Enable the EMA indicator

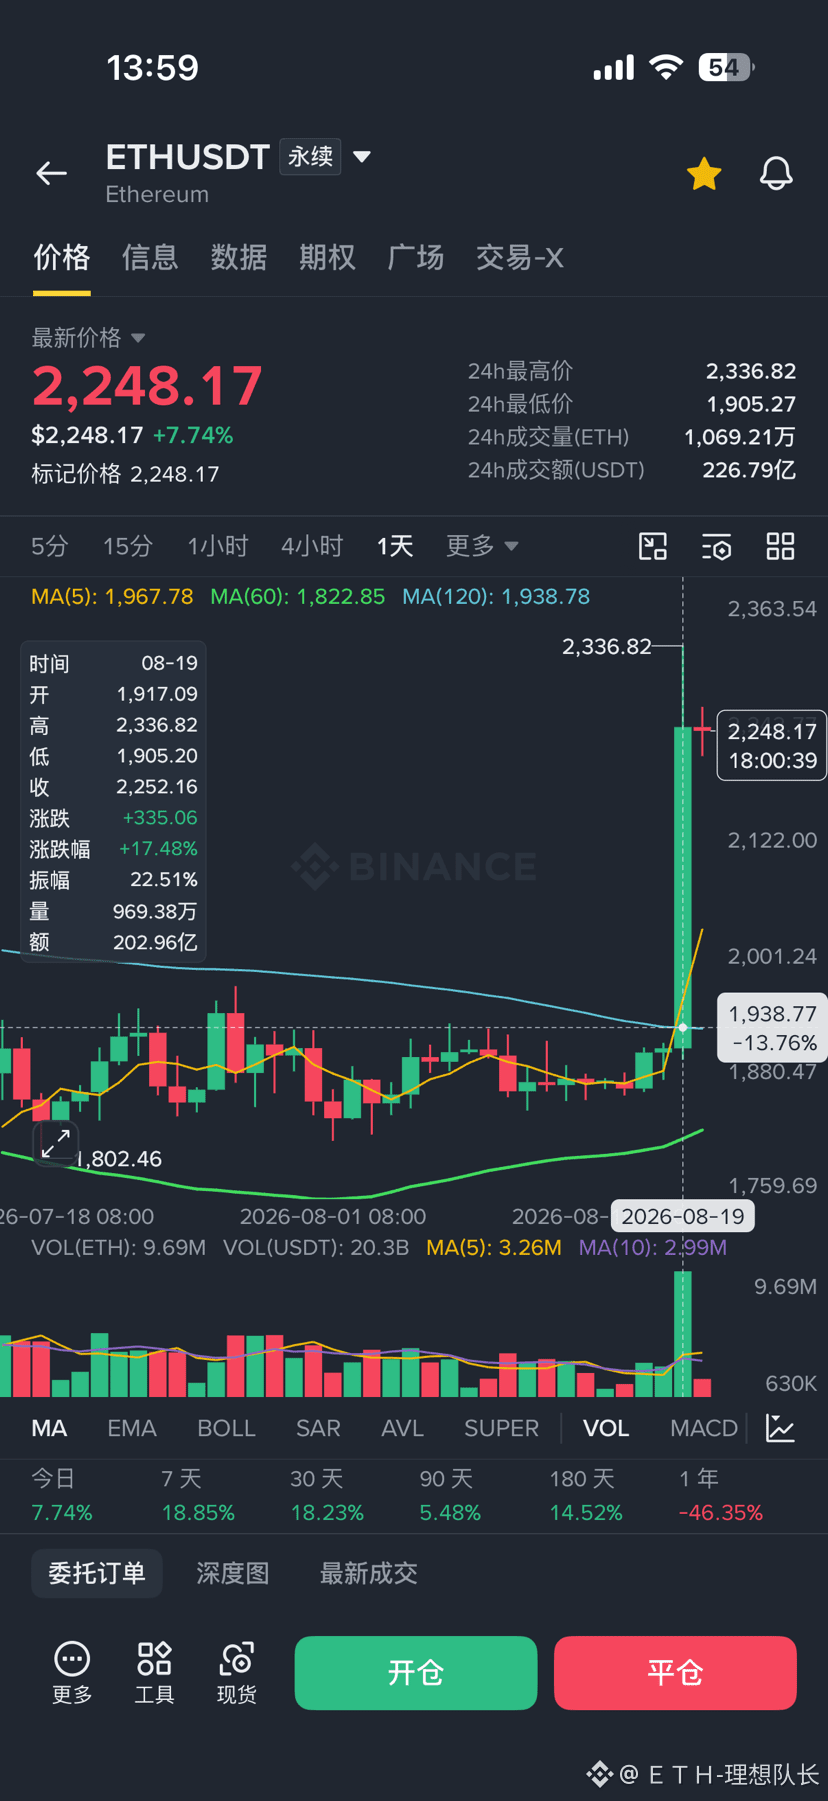click(x=132, y=1428)
